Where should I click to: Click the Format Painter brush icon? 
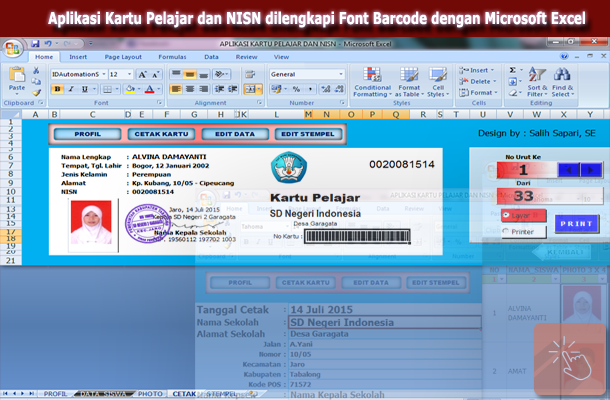point(36,93)
